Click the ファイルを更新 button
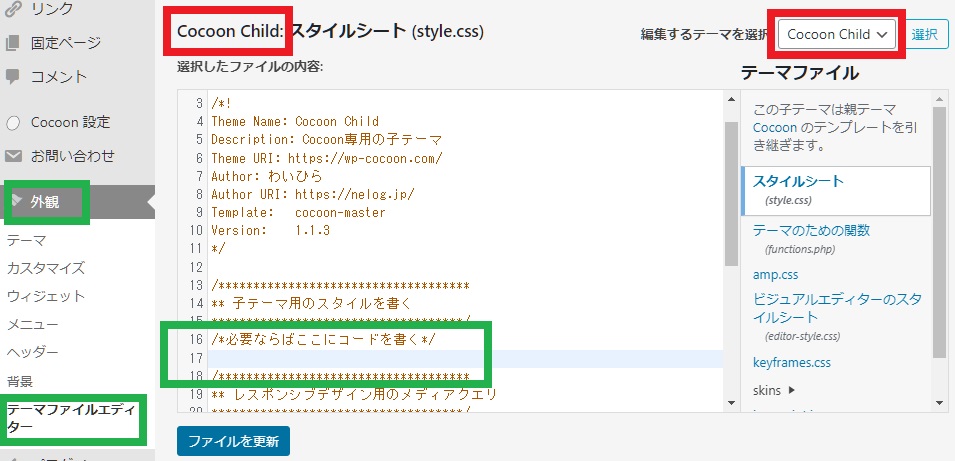 click(233, 441)
